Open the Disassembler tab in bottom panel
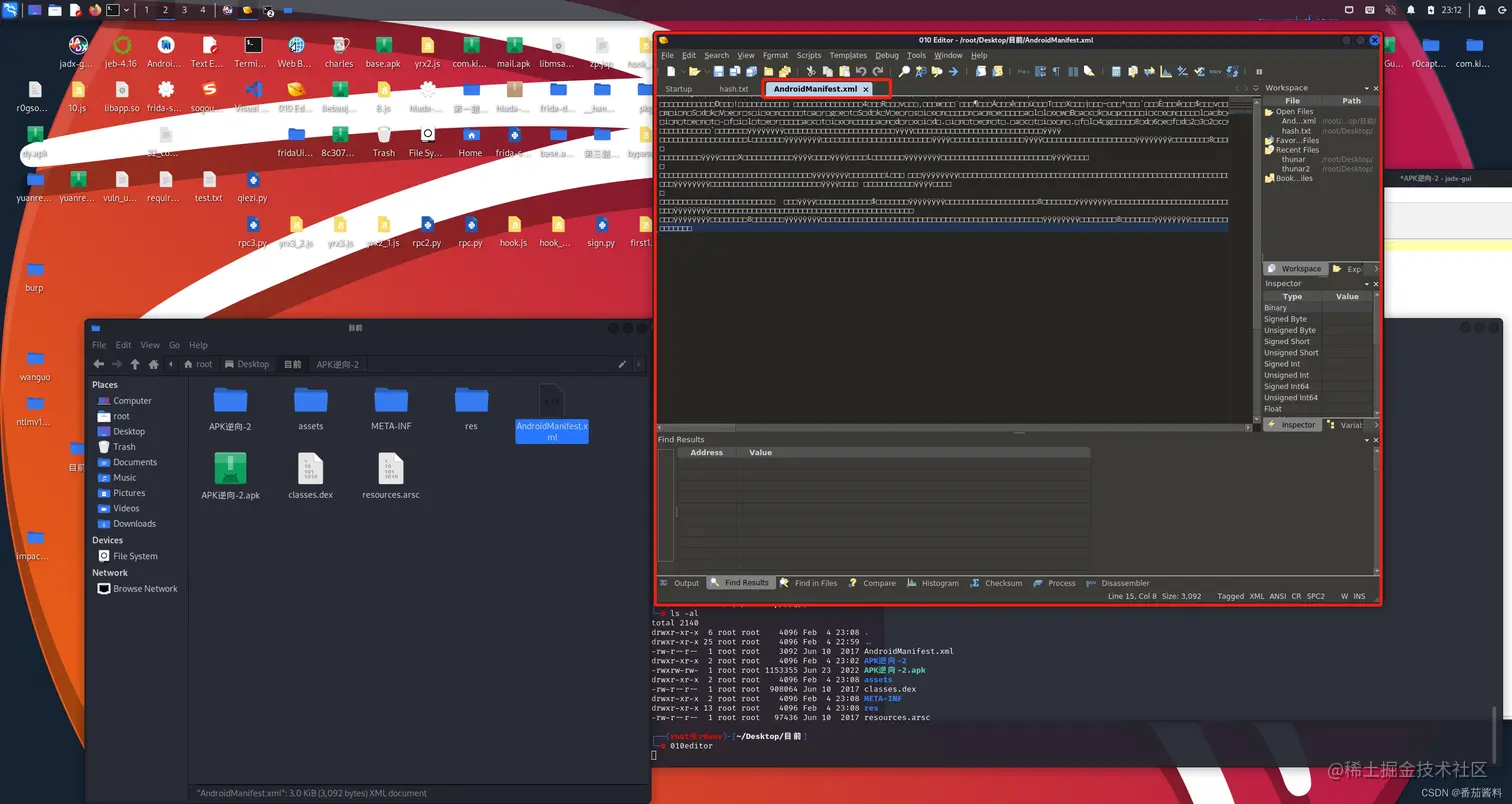The image size is (1512, 804). [1118, 583]
